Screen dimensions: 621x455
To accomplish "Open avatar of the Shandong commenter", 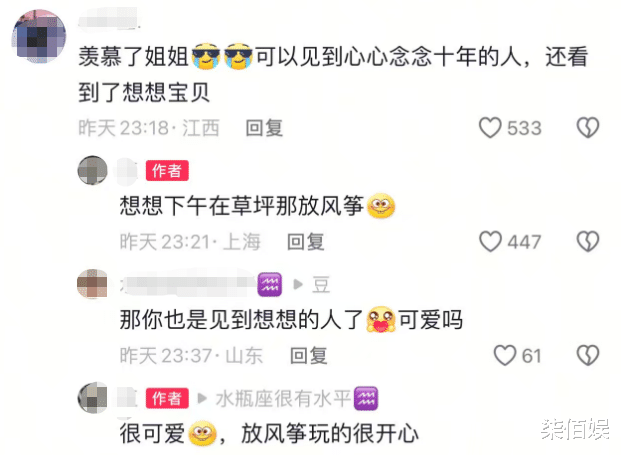I will coord(92,284).
